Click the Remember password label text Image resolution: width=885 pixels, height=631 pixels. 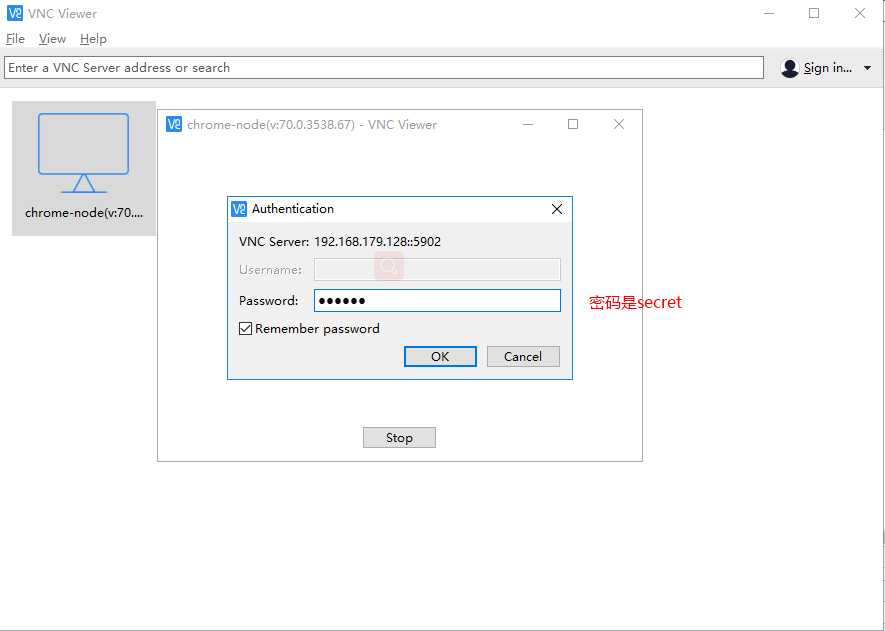[x=317, y=328]
